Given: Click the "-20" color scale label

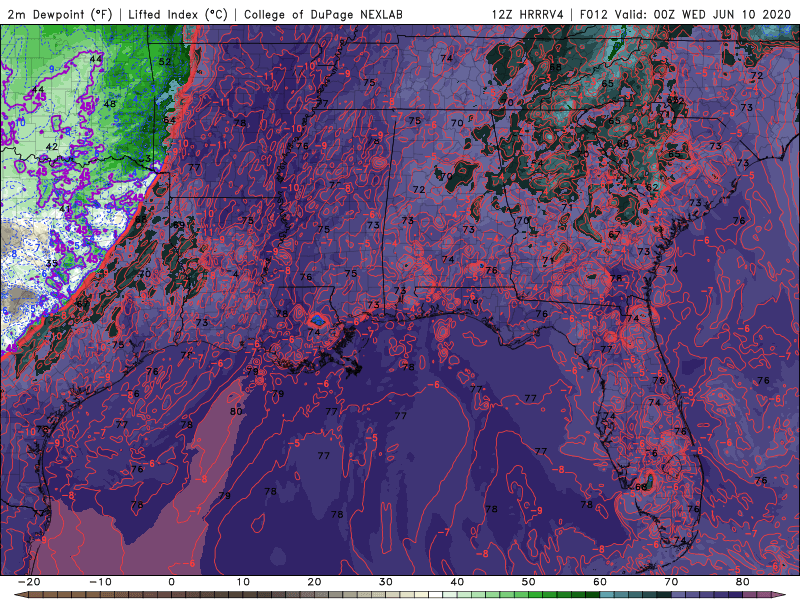Looking at the screenshot, I should [x=29, y=582].
